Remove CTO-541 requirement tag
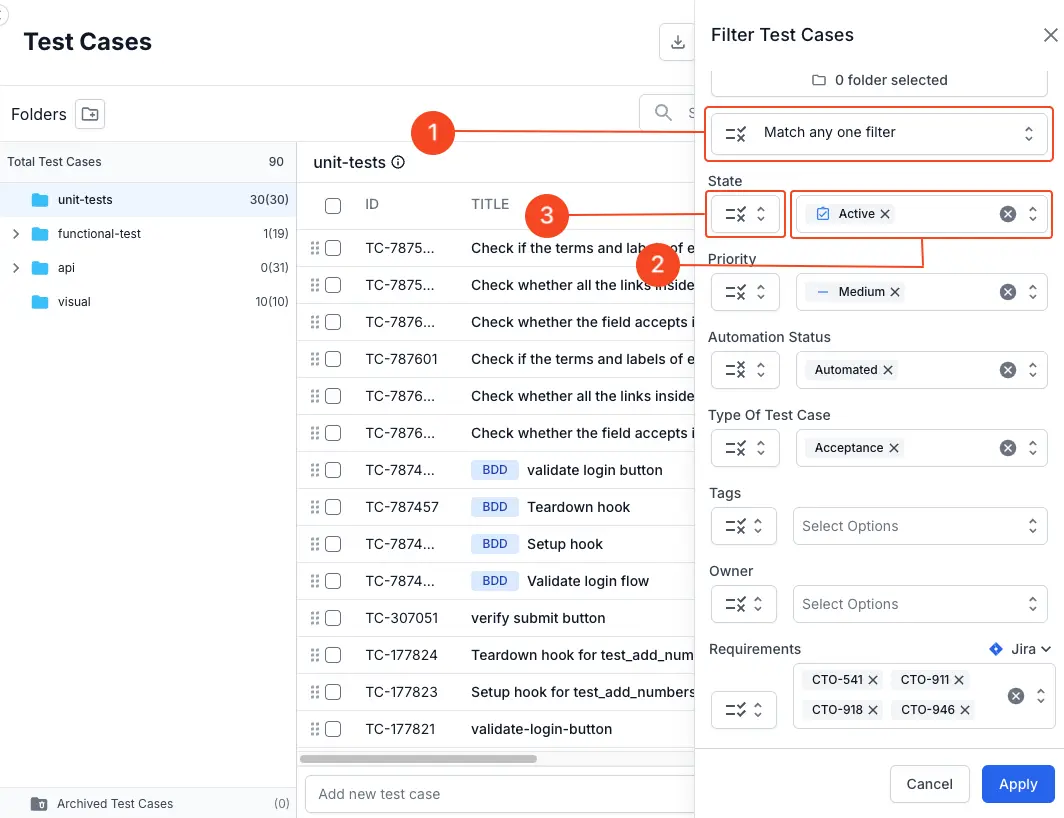 coord(873,680)
